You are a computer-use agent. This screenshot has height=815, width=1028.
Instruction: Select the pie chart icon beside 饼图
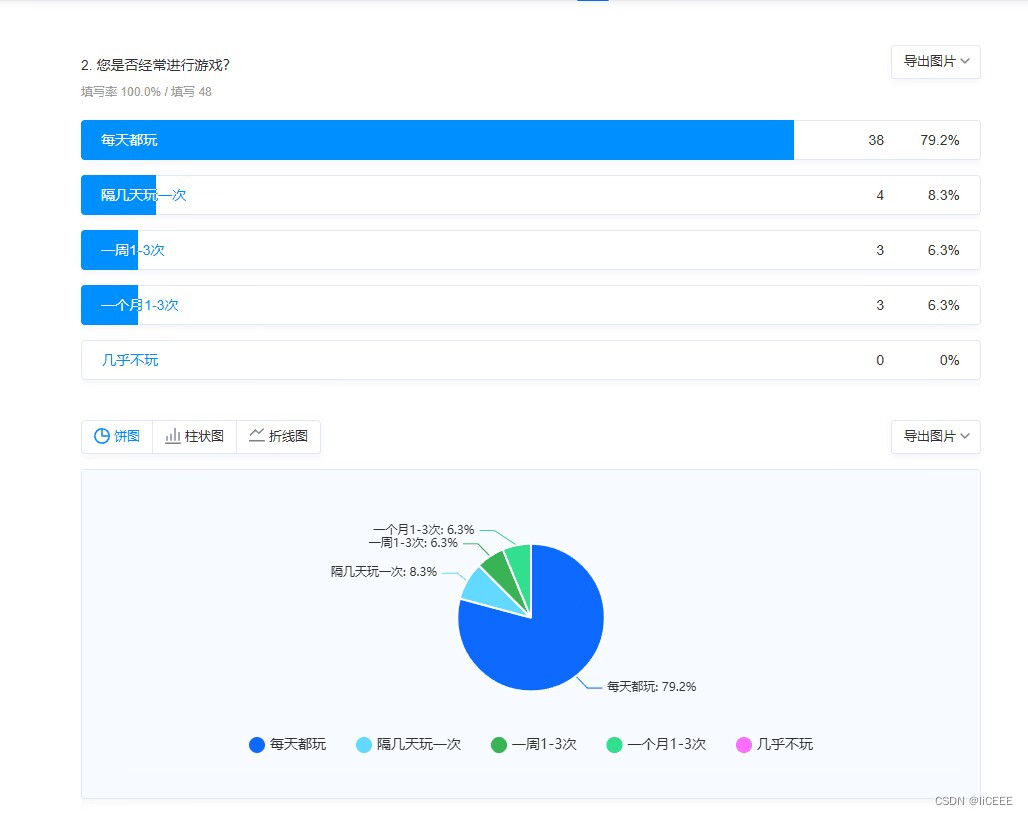103,437
